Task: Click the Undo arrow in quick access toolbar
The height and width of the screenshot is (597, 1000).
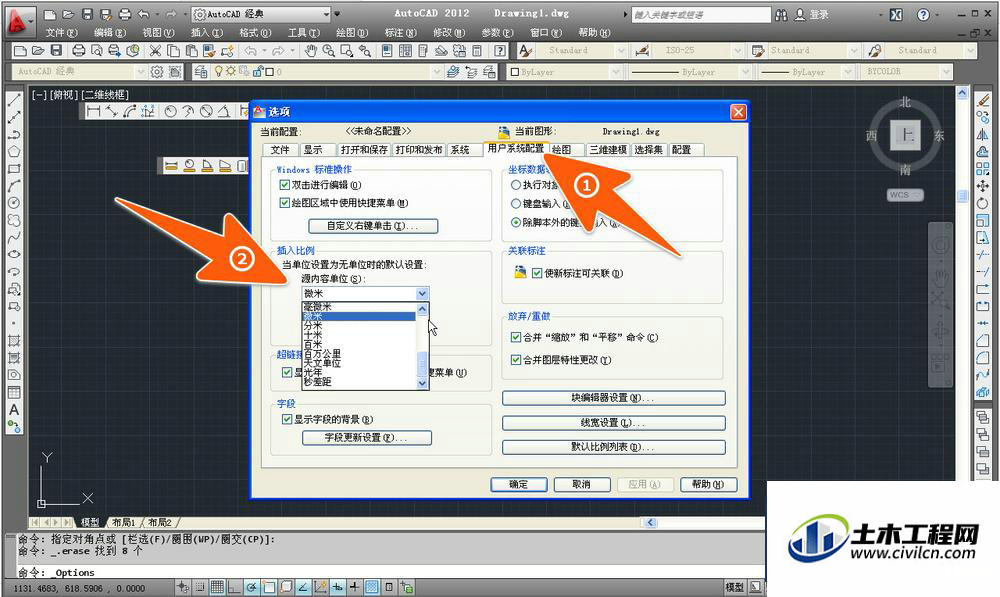Action: tap(144, 14)
